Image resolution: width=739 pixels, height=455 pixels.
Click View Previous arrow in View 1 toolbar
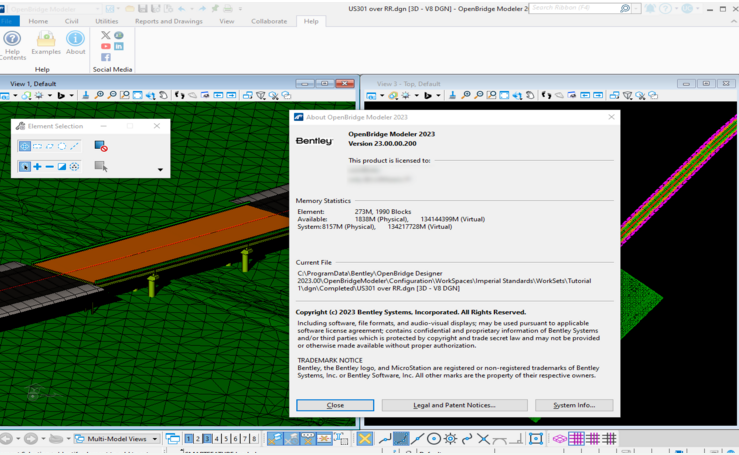(218, 95)
